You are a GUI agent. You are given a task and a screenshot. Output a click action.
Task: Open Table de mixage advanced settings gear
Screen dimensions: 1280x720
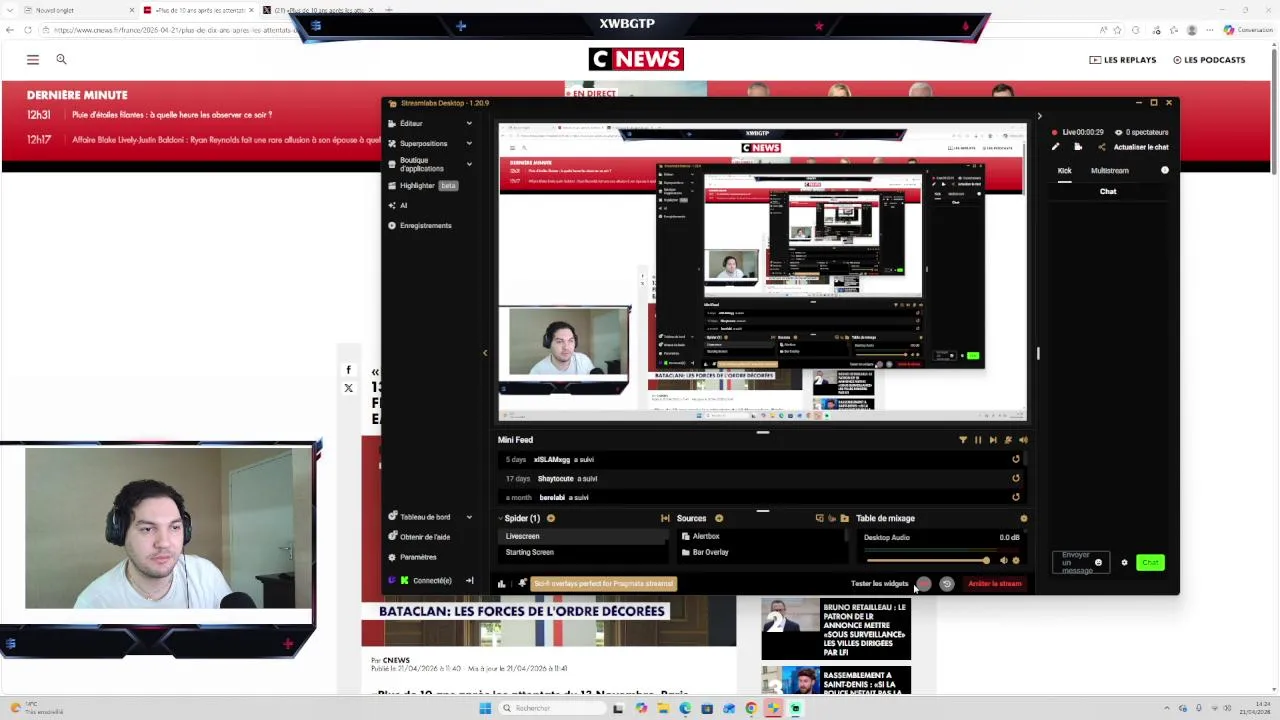click(x=1023, y=518)
